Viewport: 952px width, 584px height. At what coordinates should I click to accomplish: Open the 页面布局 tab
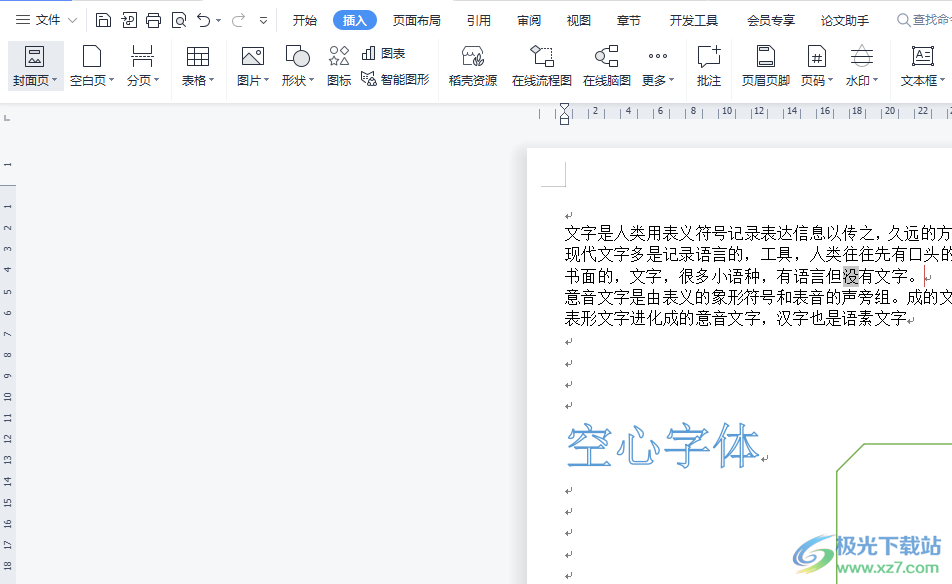tap(416, 21)
